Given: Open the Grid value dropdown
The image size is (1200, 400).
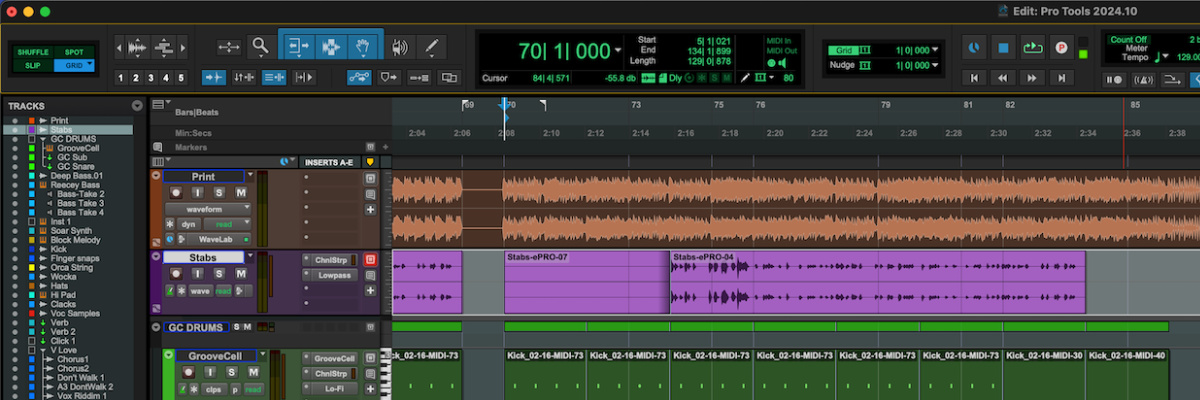Looking at the screenshot, I should pos(937,49).
